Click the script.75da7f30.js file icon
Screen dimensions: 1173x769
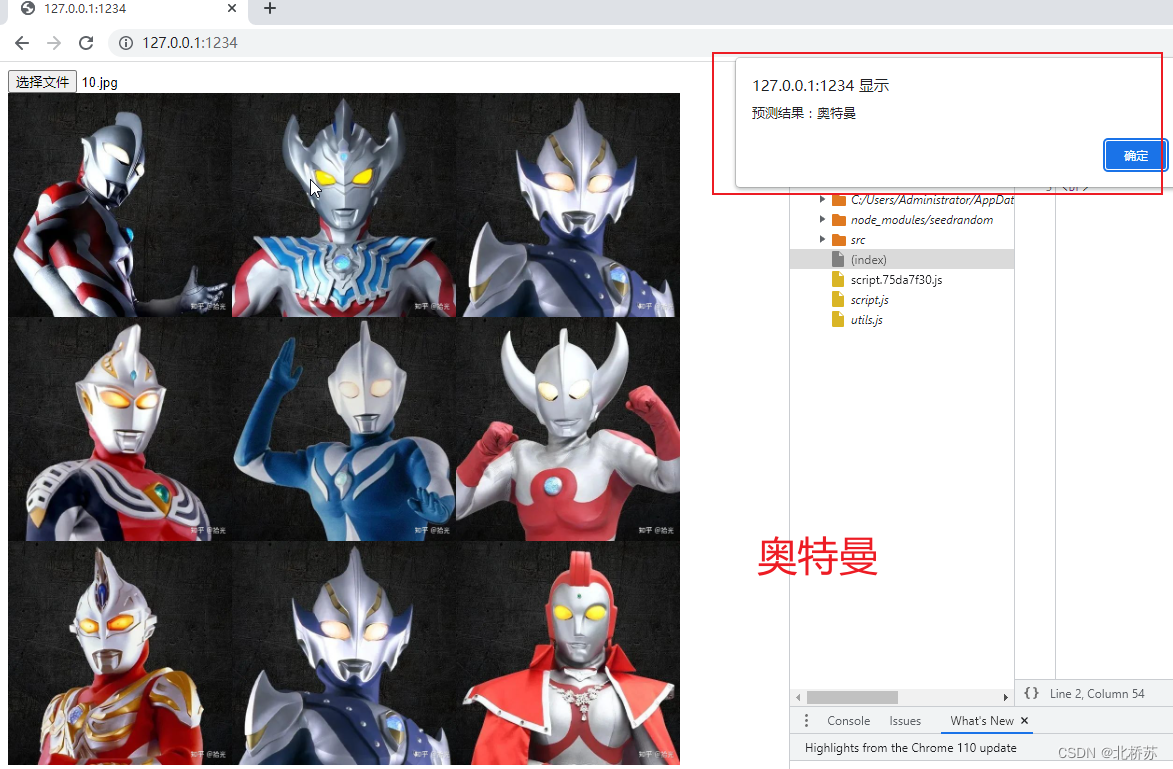(838, 280)
